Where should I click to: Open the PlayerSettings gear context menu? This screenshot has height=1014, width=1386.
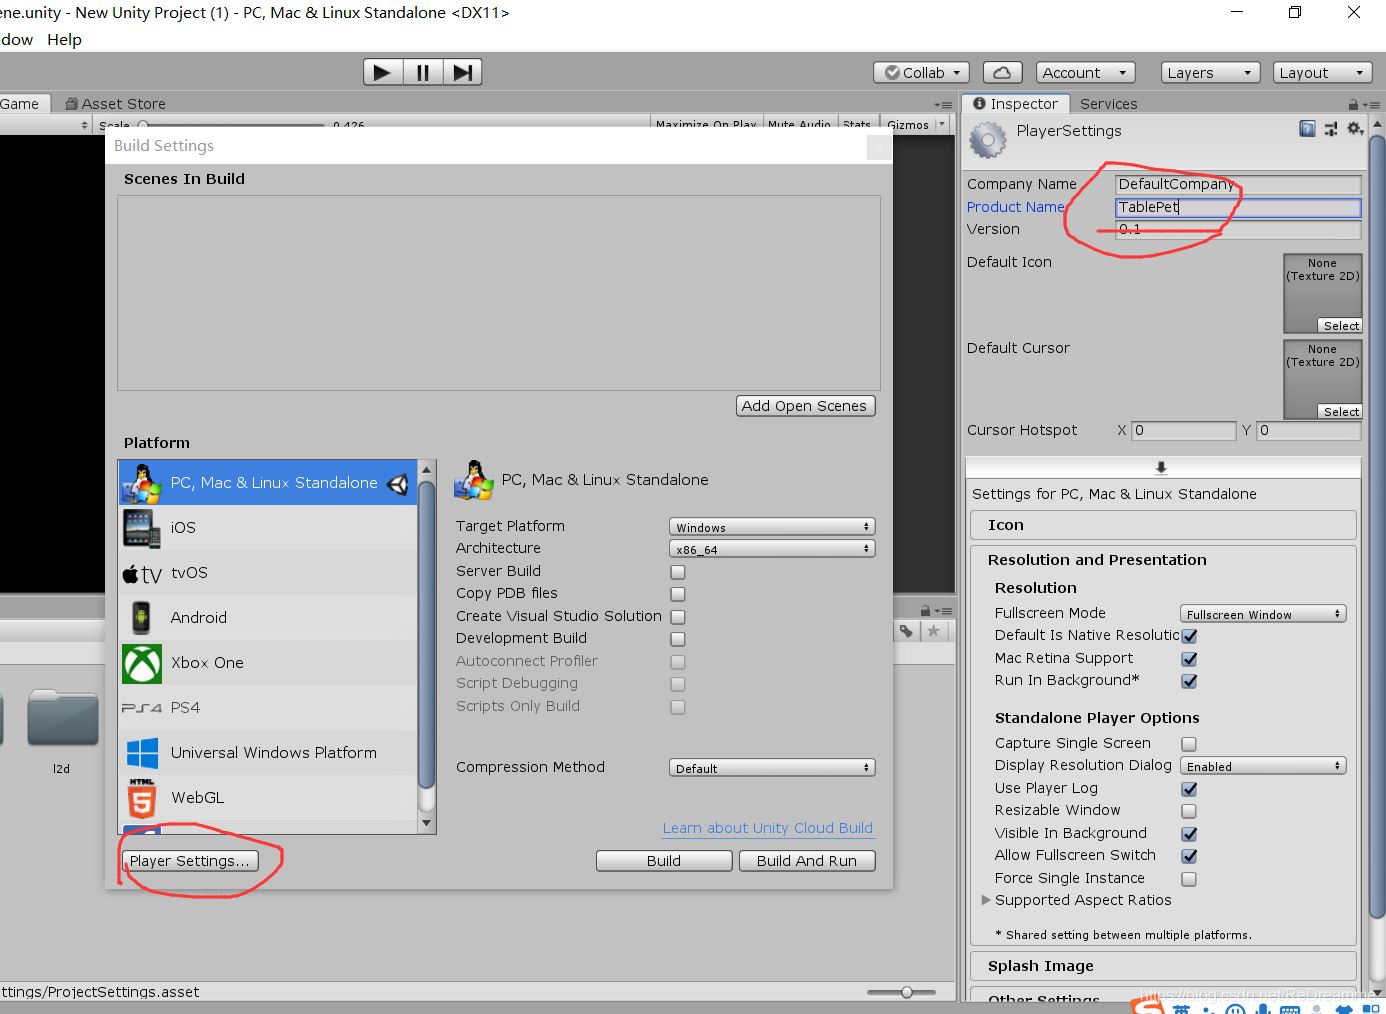pyautogui.click(x=1355, y=129)
